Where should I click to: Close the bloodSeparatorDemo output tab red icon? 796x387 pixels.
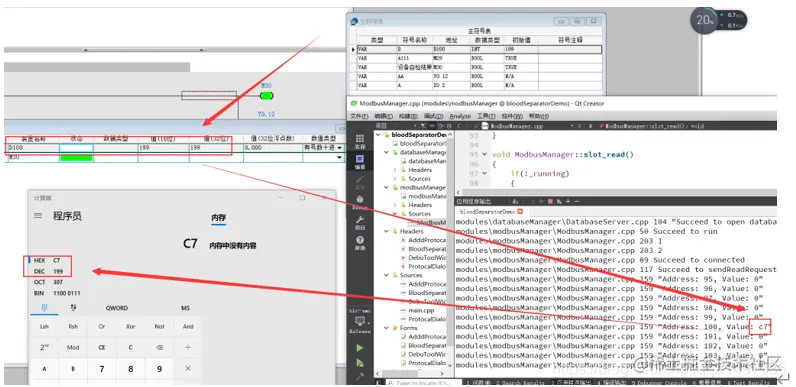[520, 211]
